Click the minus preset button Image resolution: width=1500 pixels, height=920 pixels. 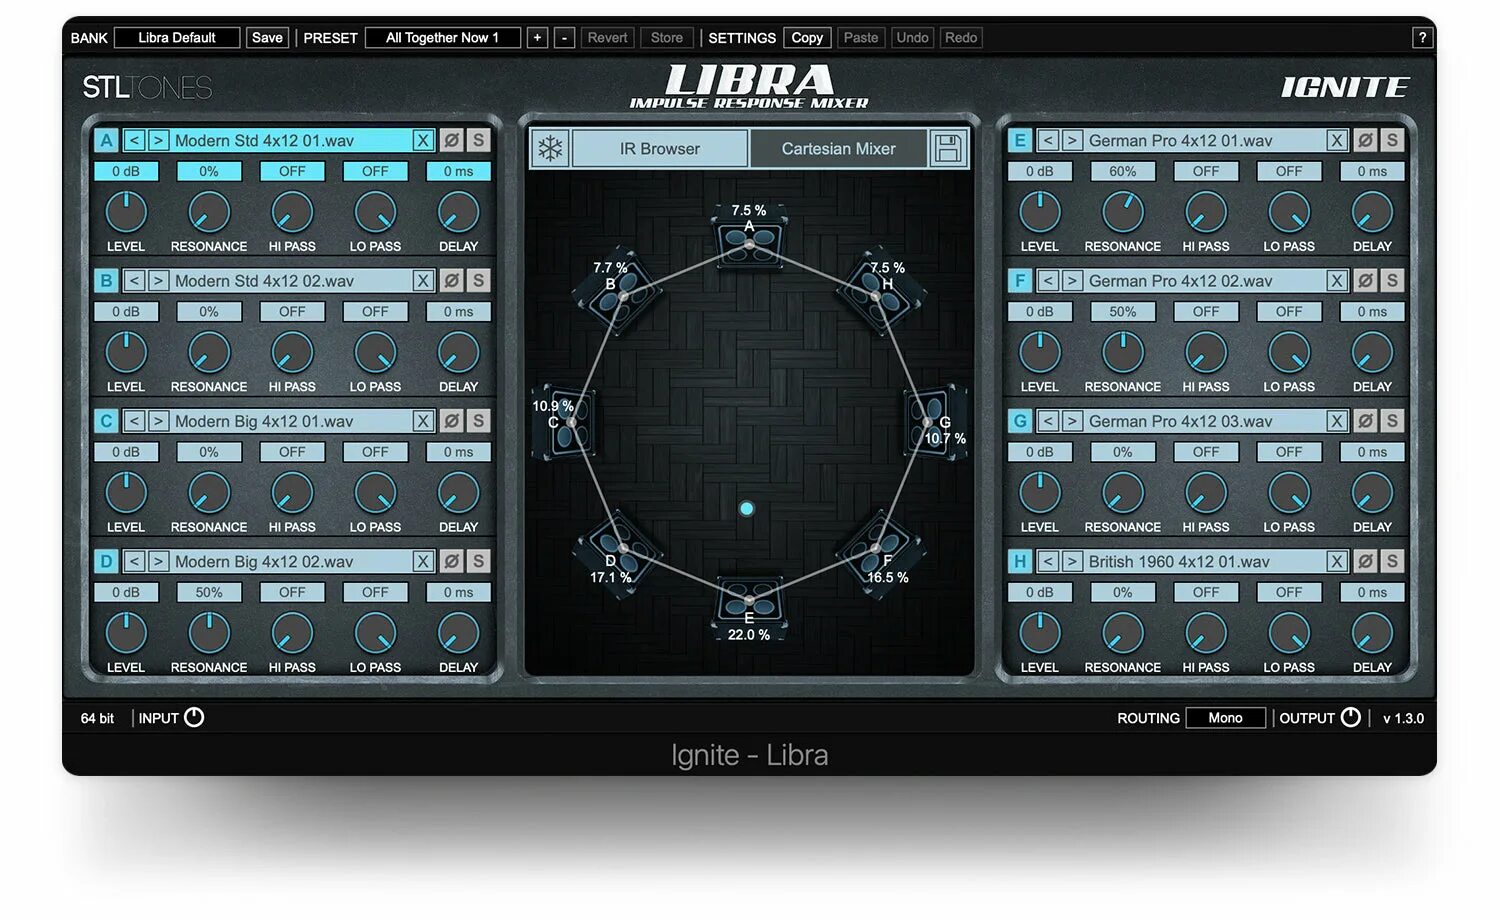pos(564,38)
